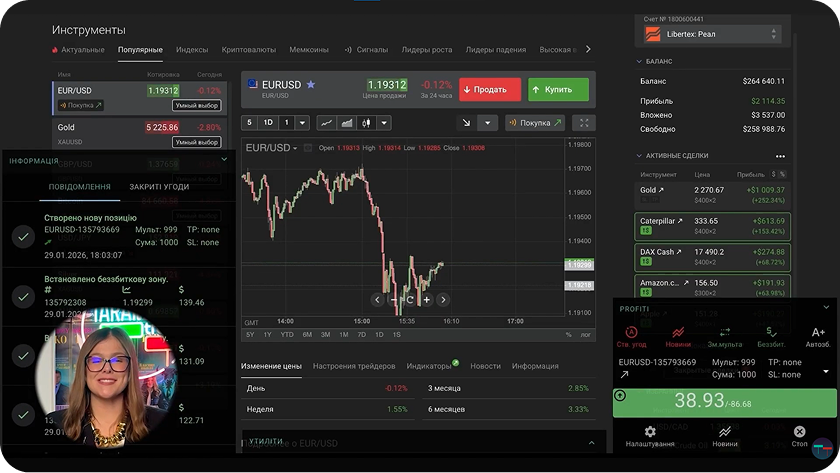
Task: Switch to line chart type icon
Action: (x=327, y=123)
